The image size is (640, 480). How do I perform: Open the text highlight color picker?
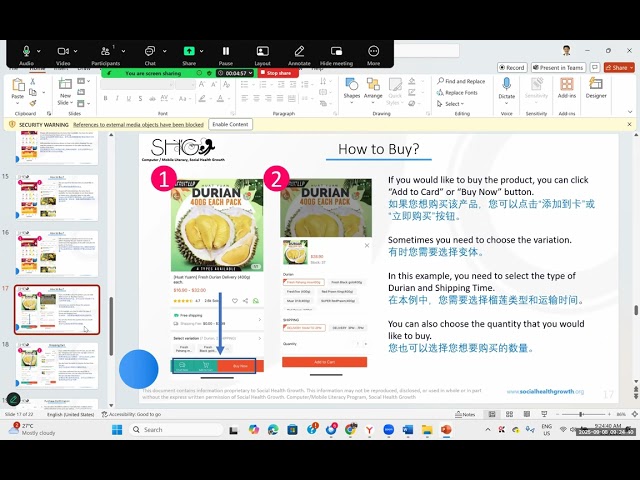[202, 98]
